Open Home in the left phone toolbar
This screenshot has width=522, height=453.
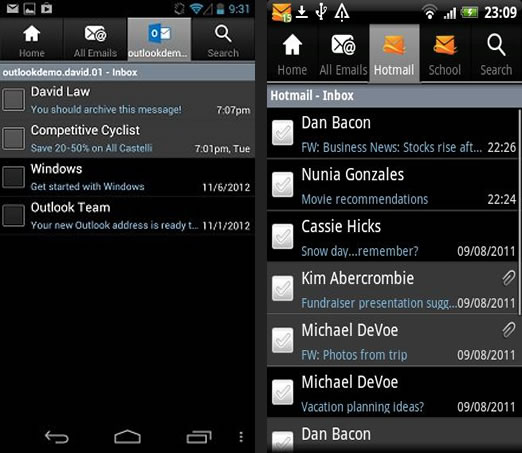[x=31, y=40]
